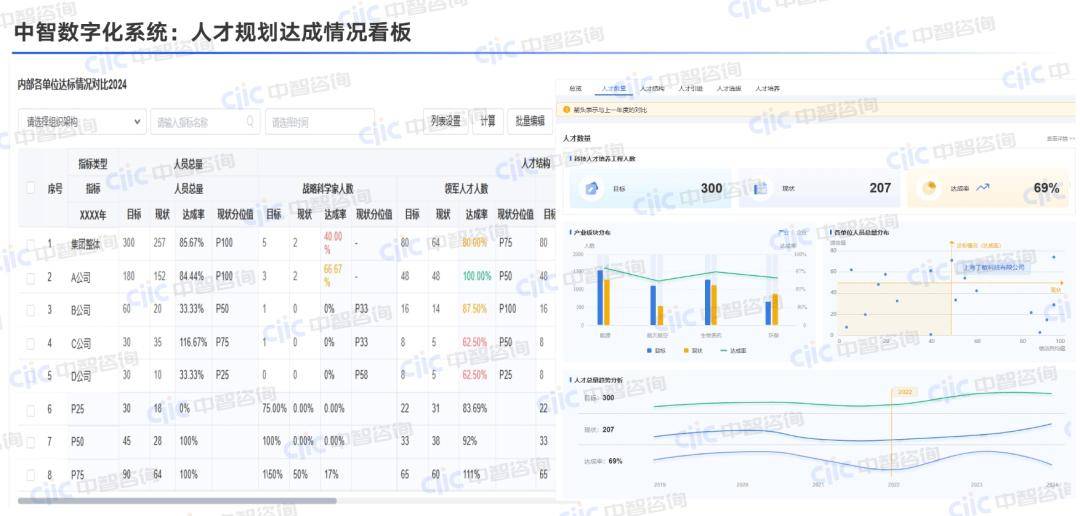Click the 111% cell in P75 row
The height and width of the screenshot is (516, 1080).
pos(470,475)
